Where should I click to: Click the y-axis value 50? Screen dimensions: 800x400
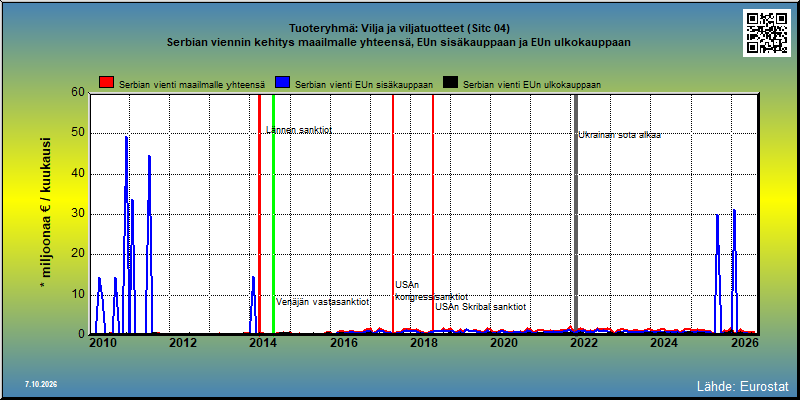pos(78,133)
